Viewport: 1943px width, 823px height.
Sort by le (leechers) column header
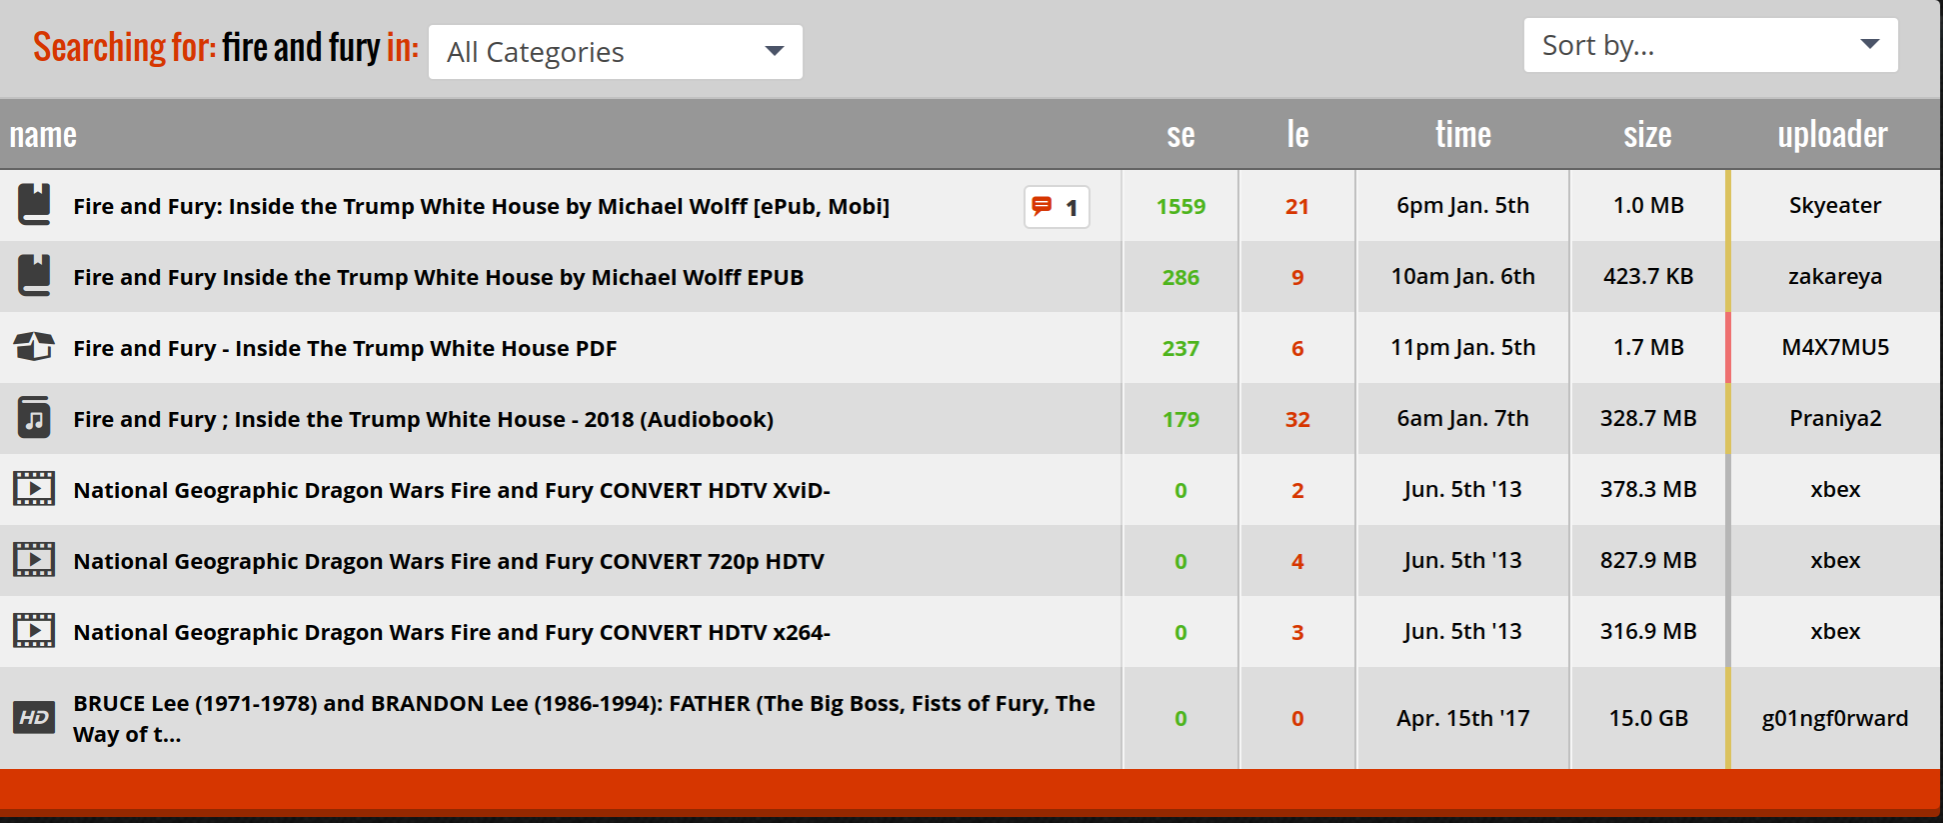click(x=1297, y=134)
